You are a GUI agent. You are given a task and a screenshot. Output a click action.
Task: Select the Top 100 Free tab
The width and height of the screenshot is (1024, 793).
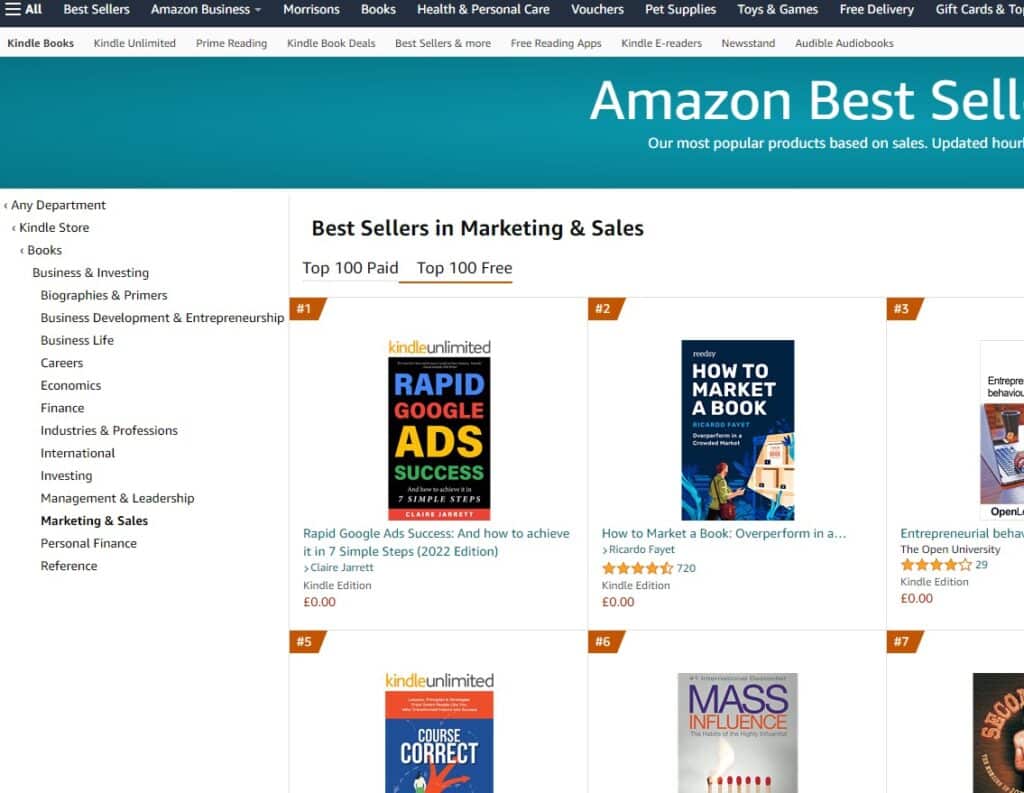click(x=464, y=268)
